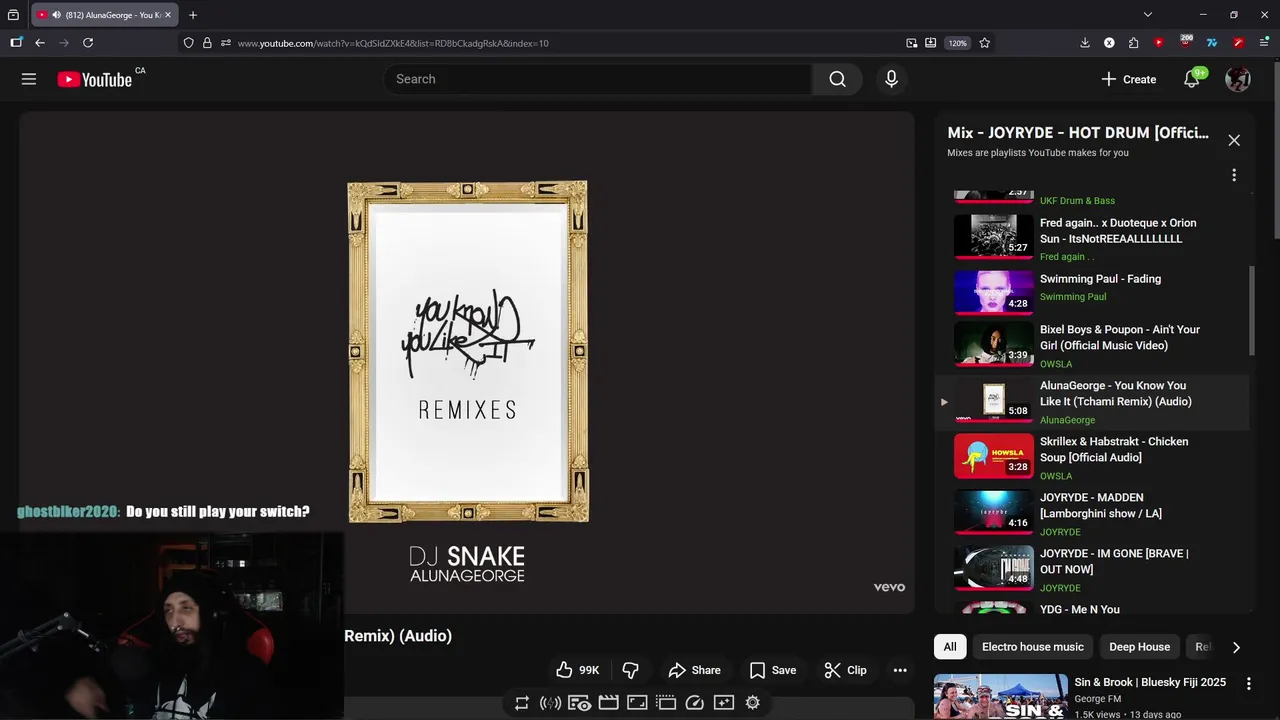Open the extension settings gear icon
Screen dimensions: 1280x720
pyautogui.click(x=752, y=703)
